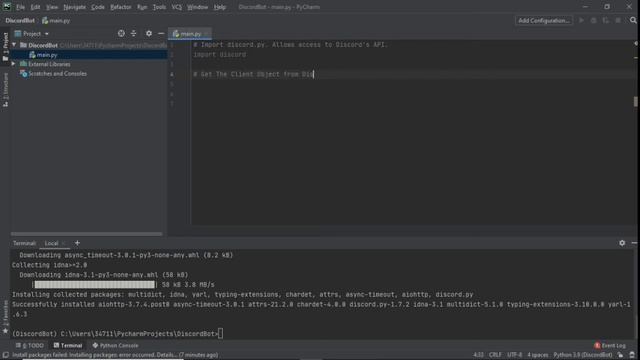Screen dimensions: 640x360
Task: Click the Collapse All icon in Project panel
Action: [133, 33]
